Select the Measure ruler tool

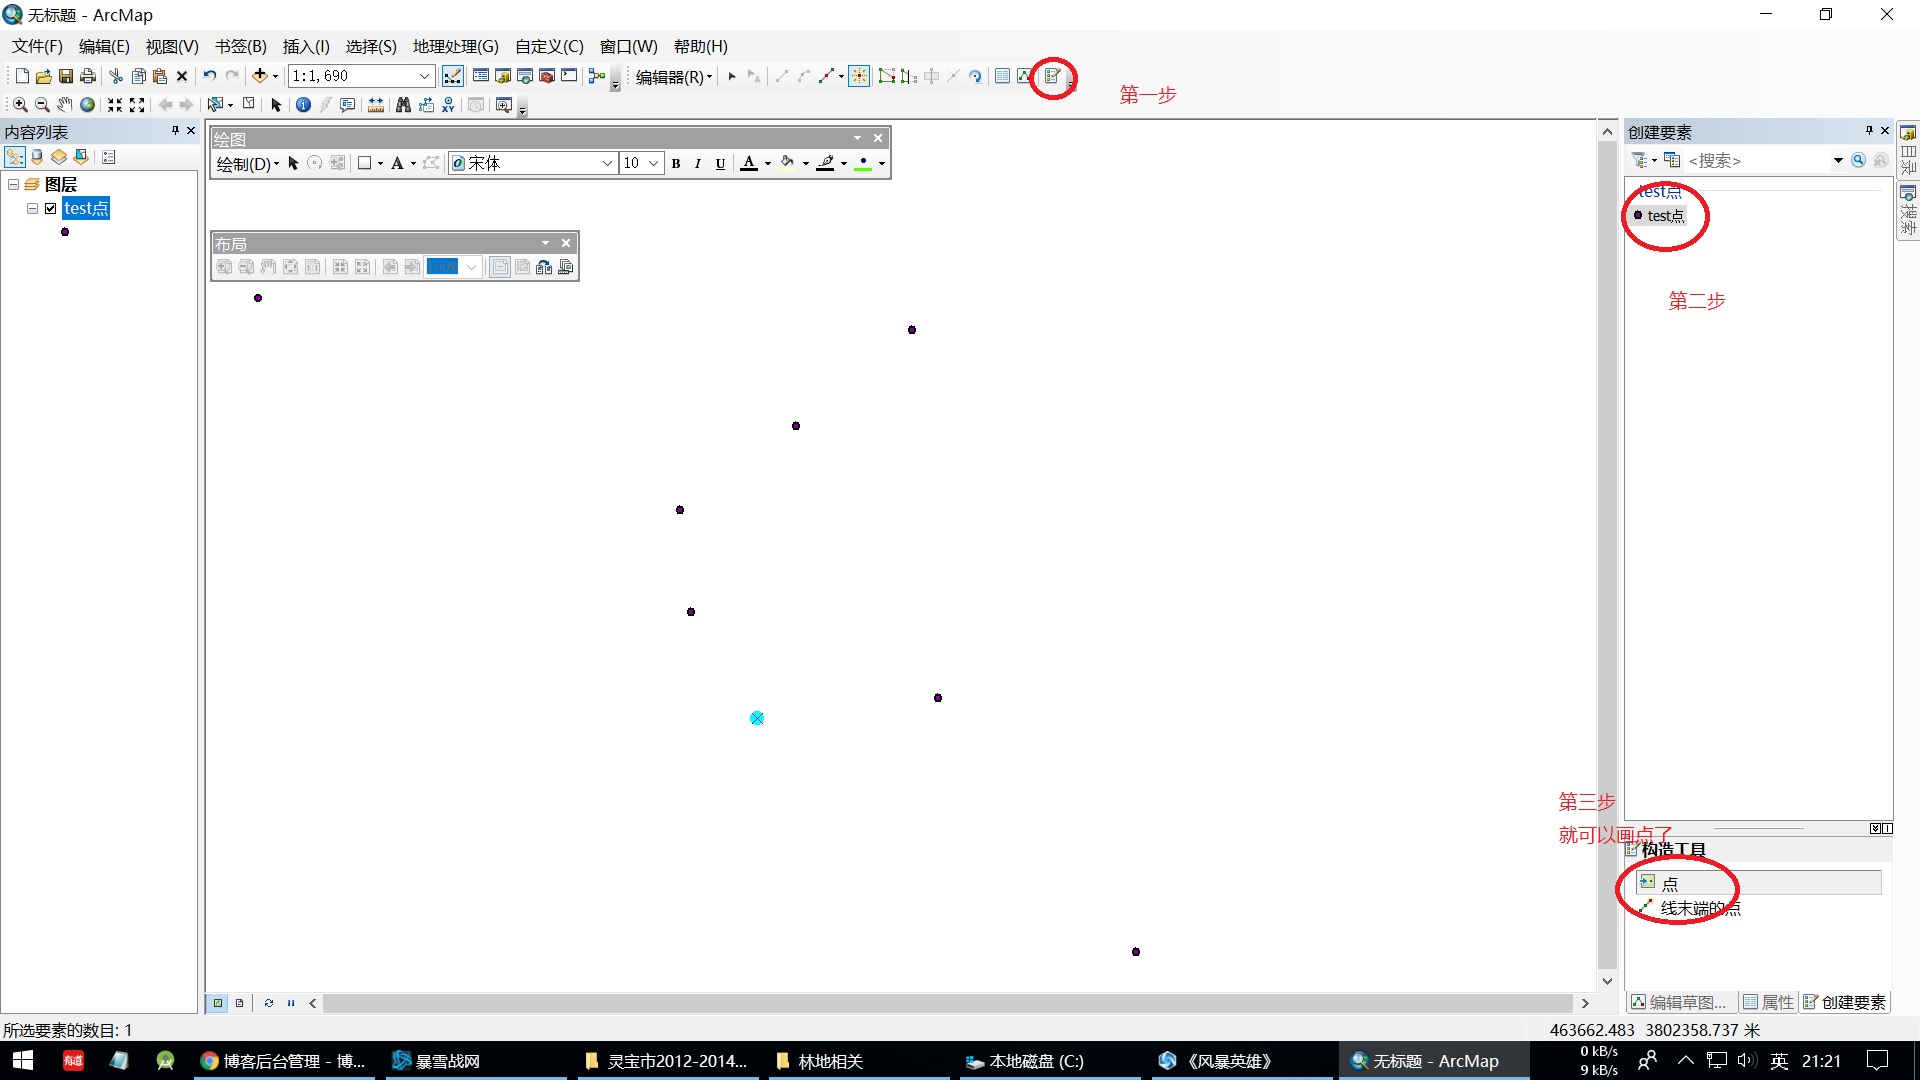376,105
